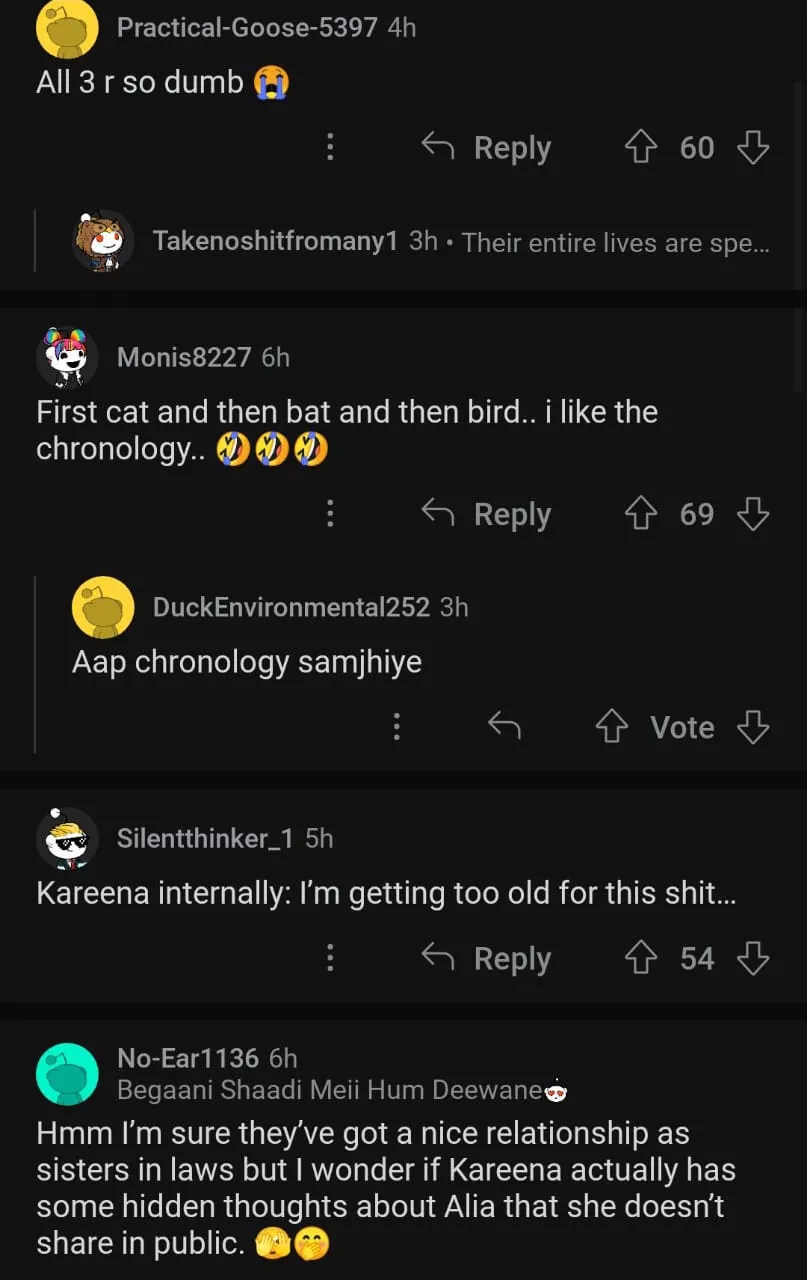Downvote Monis8227's chronology comment

[x=753, y=514]
